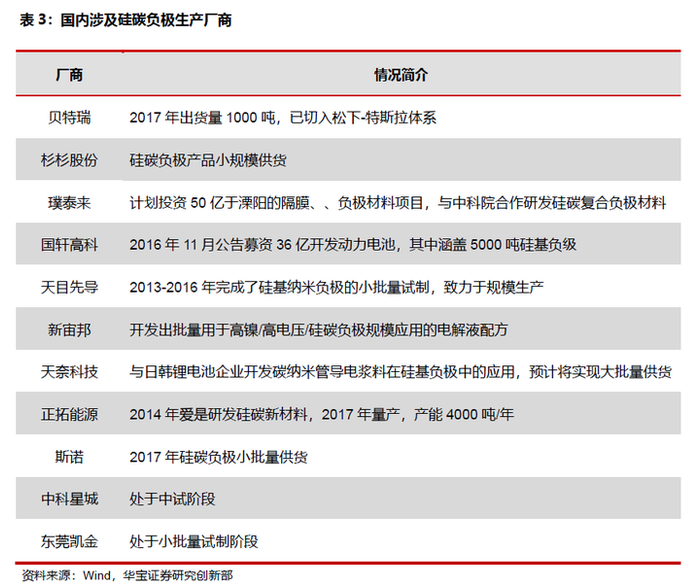The height and width of the screenshot is (586, 700).
Task: Select the '天奈科技' manufacturer cell
Action: point(69,371)
